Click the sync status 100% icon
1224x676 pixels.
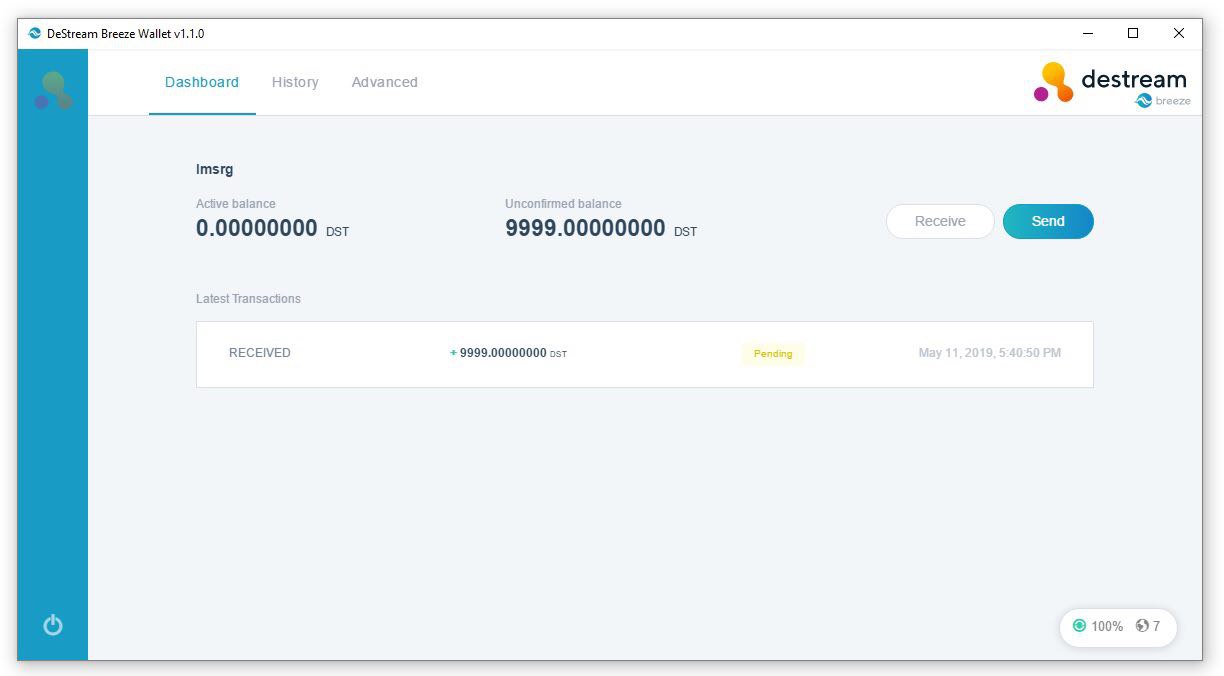pos(1079,626)
